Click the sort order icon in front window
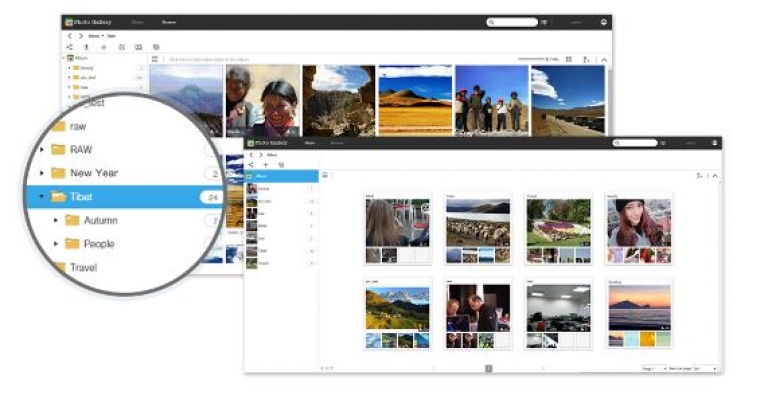The height and width of the screenshot is (399, 768). [x=699, y=175]
